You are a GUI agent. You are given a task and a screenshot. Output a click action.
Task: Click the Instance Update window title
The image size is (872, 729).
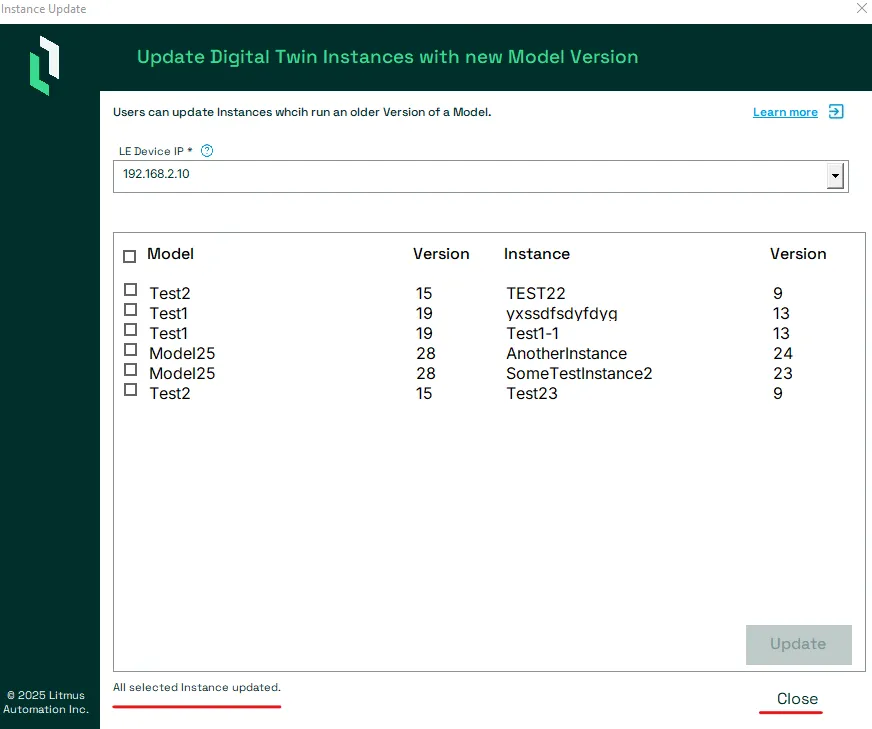click(x=43, y=9)
